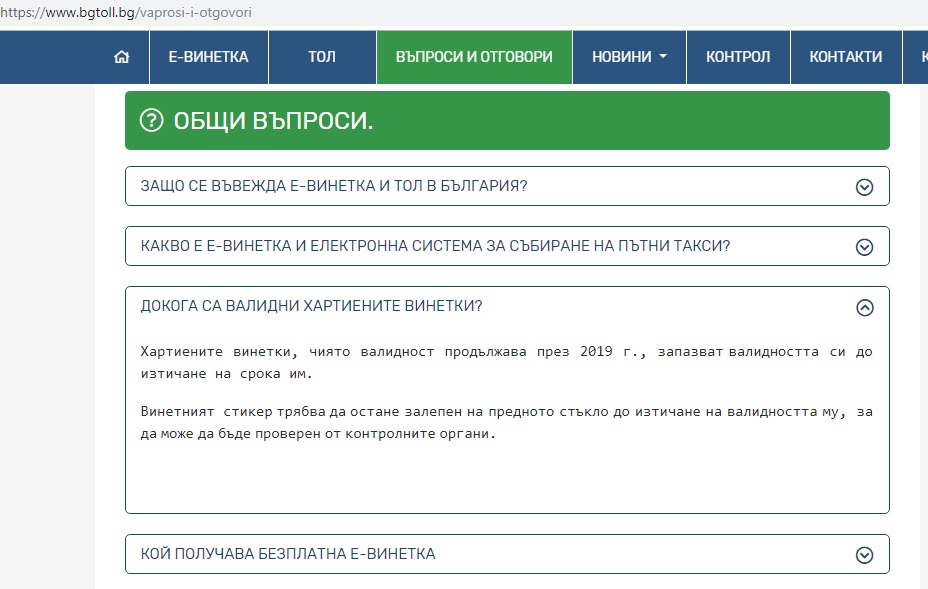Select ВЪПРОСИ И ОТГОВОРИ tab
Viewport: 928px width, 589px height.
[x=474, y=57]
